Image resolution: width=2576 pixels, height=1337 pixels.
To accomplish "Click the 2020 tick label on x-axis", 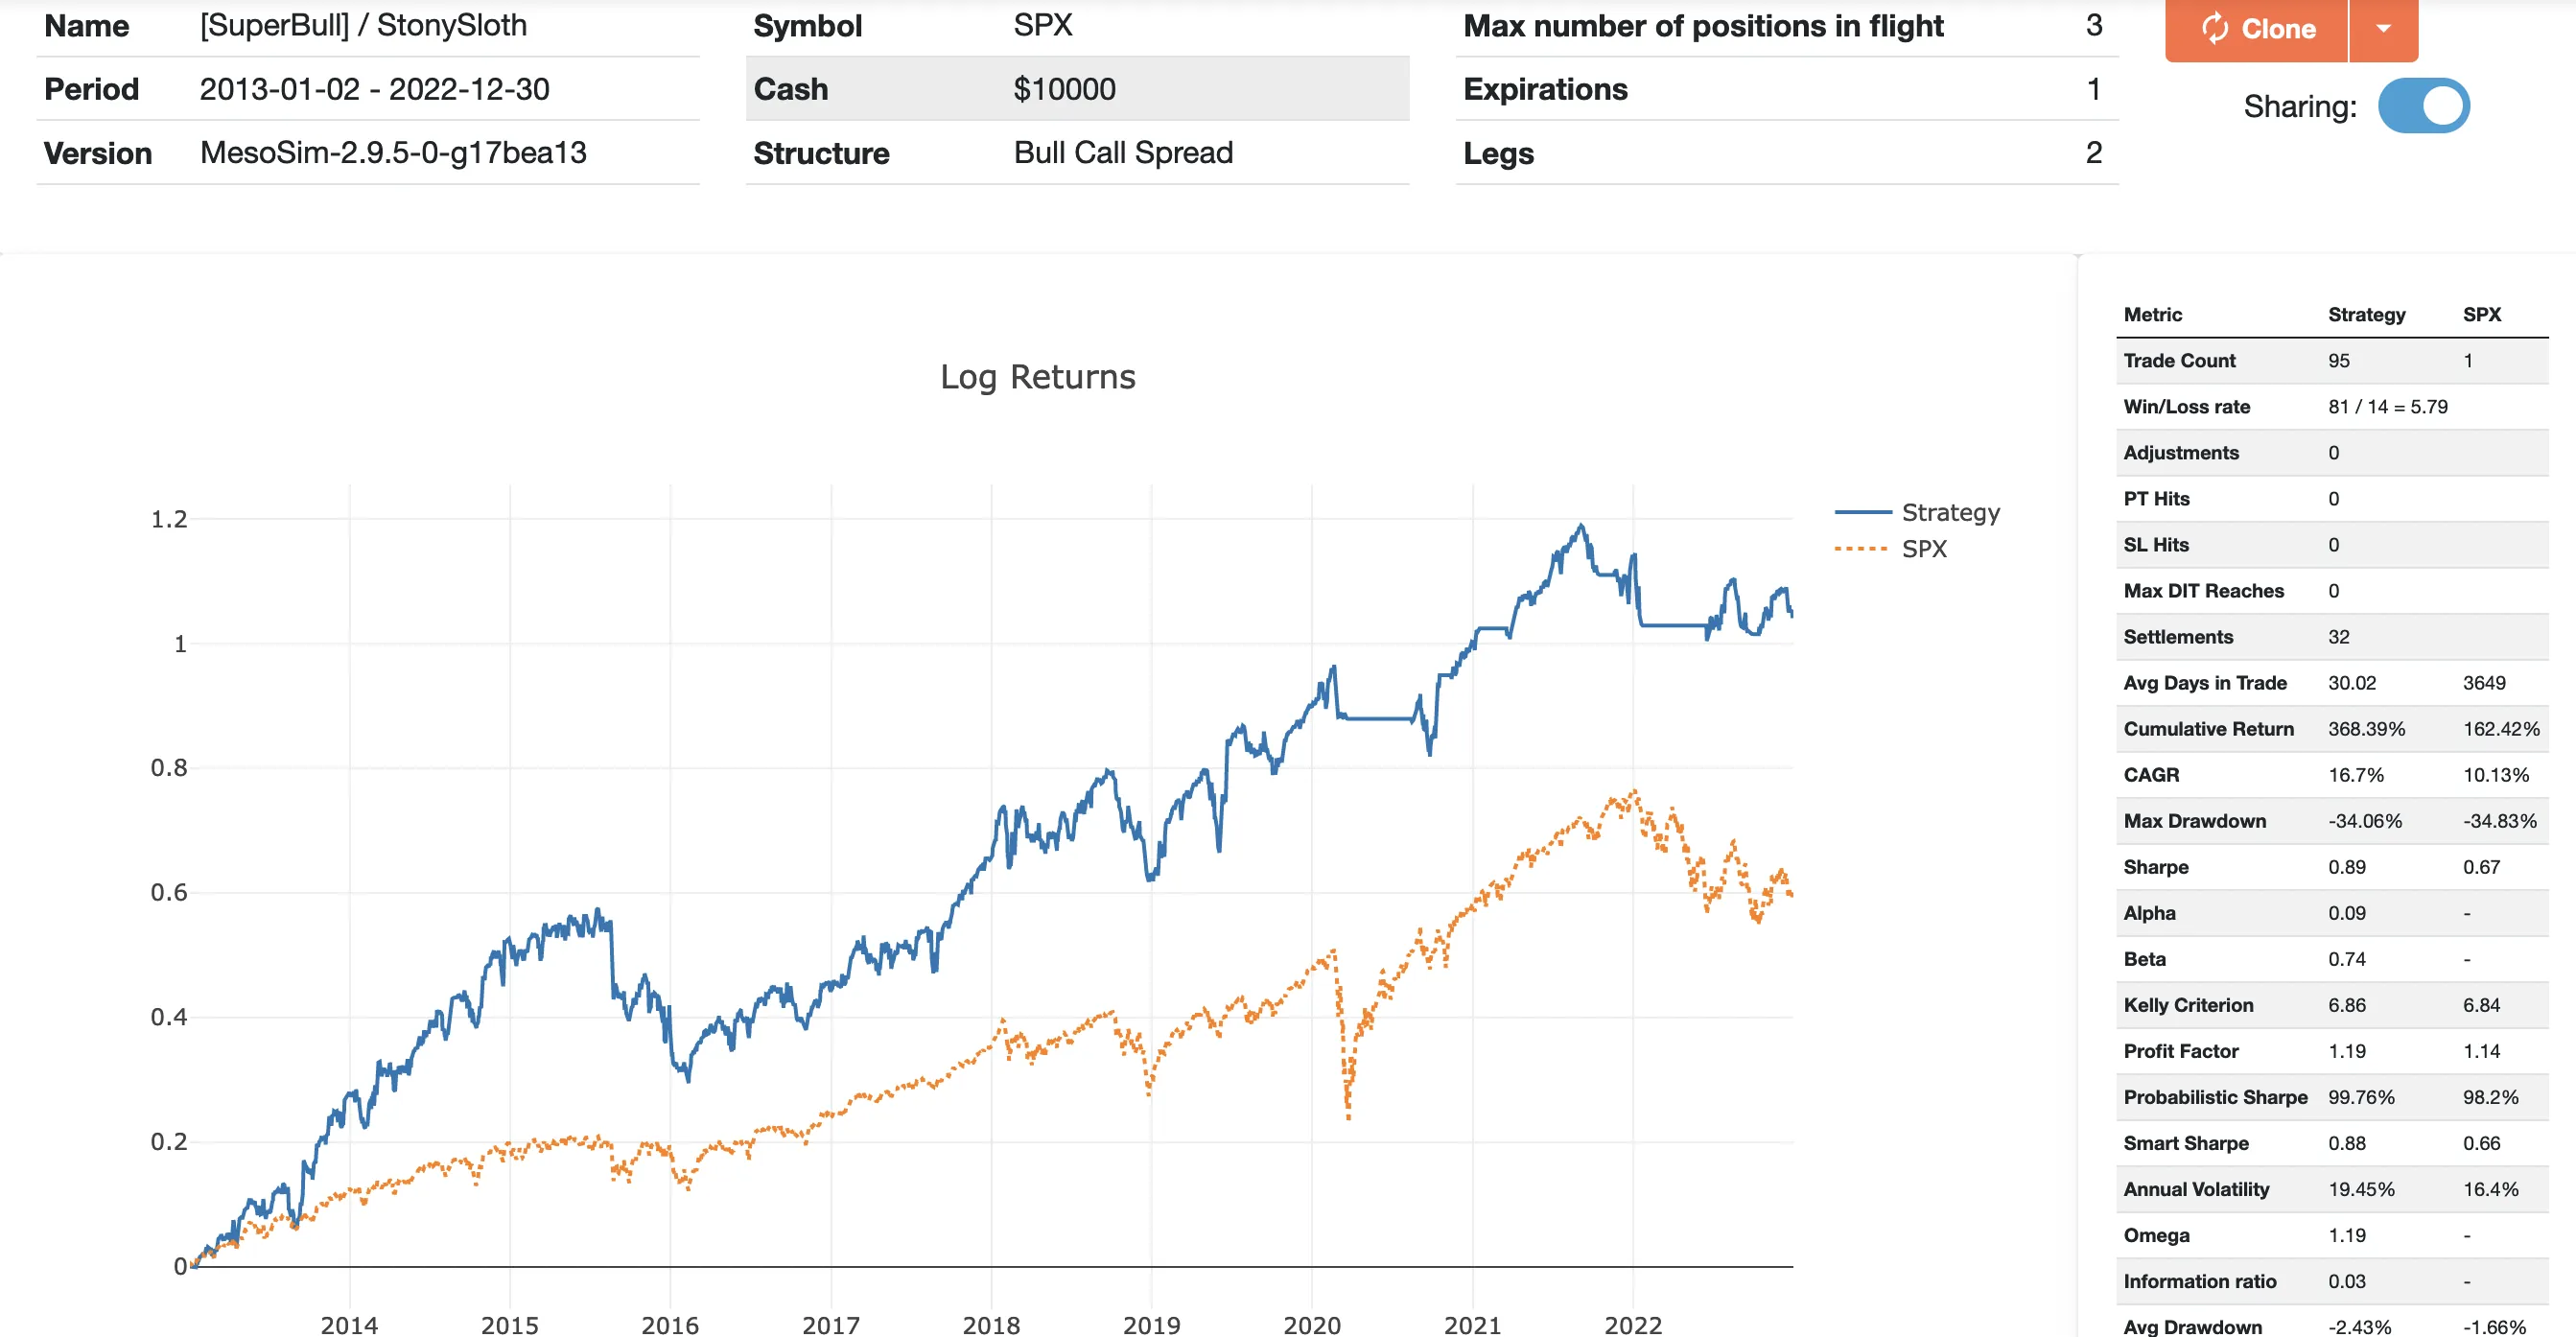I will pos(1311,1324).
